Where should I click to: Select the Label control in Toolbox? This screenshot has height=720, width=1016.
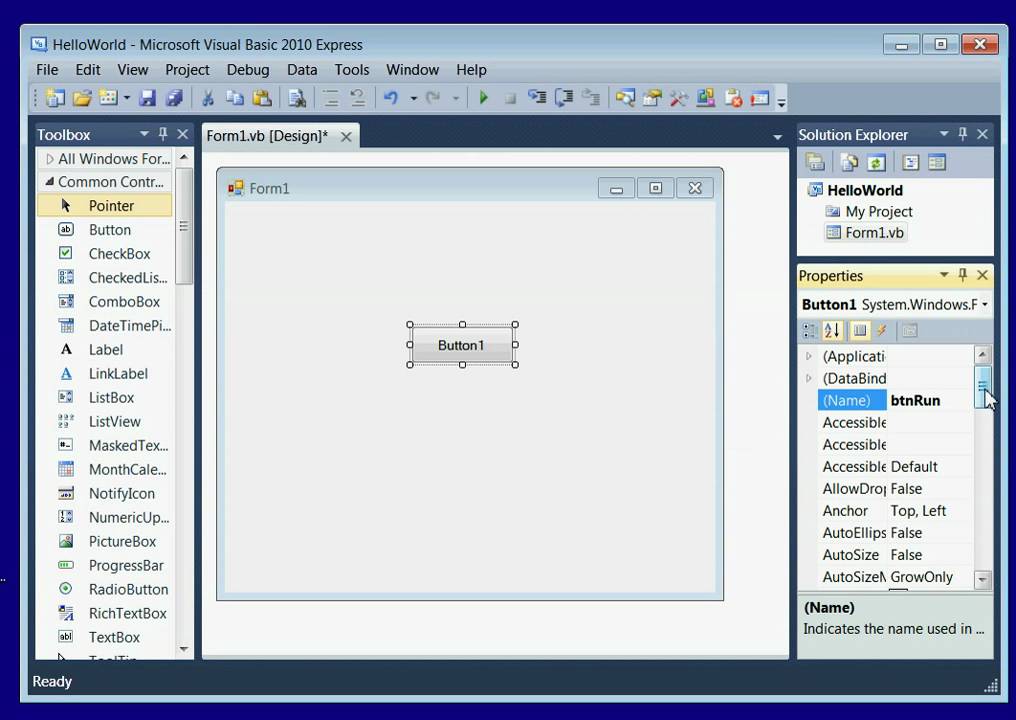tap(106, 349)
